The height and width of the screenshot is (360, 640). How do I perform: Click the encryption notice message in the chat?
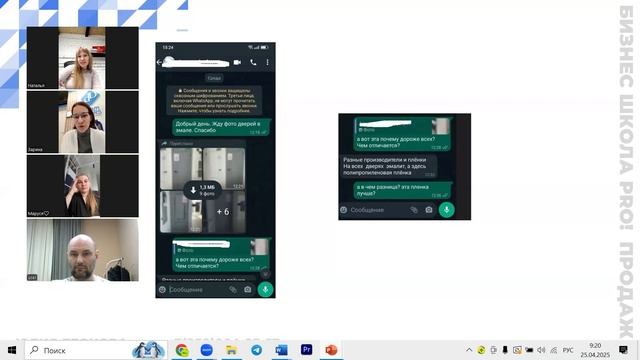(214, 100)
